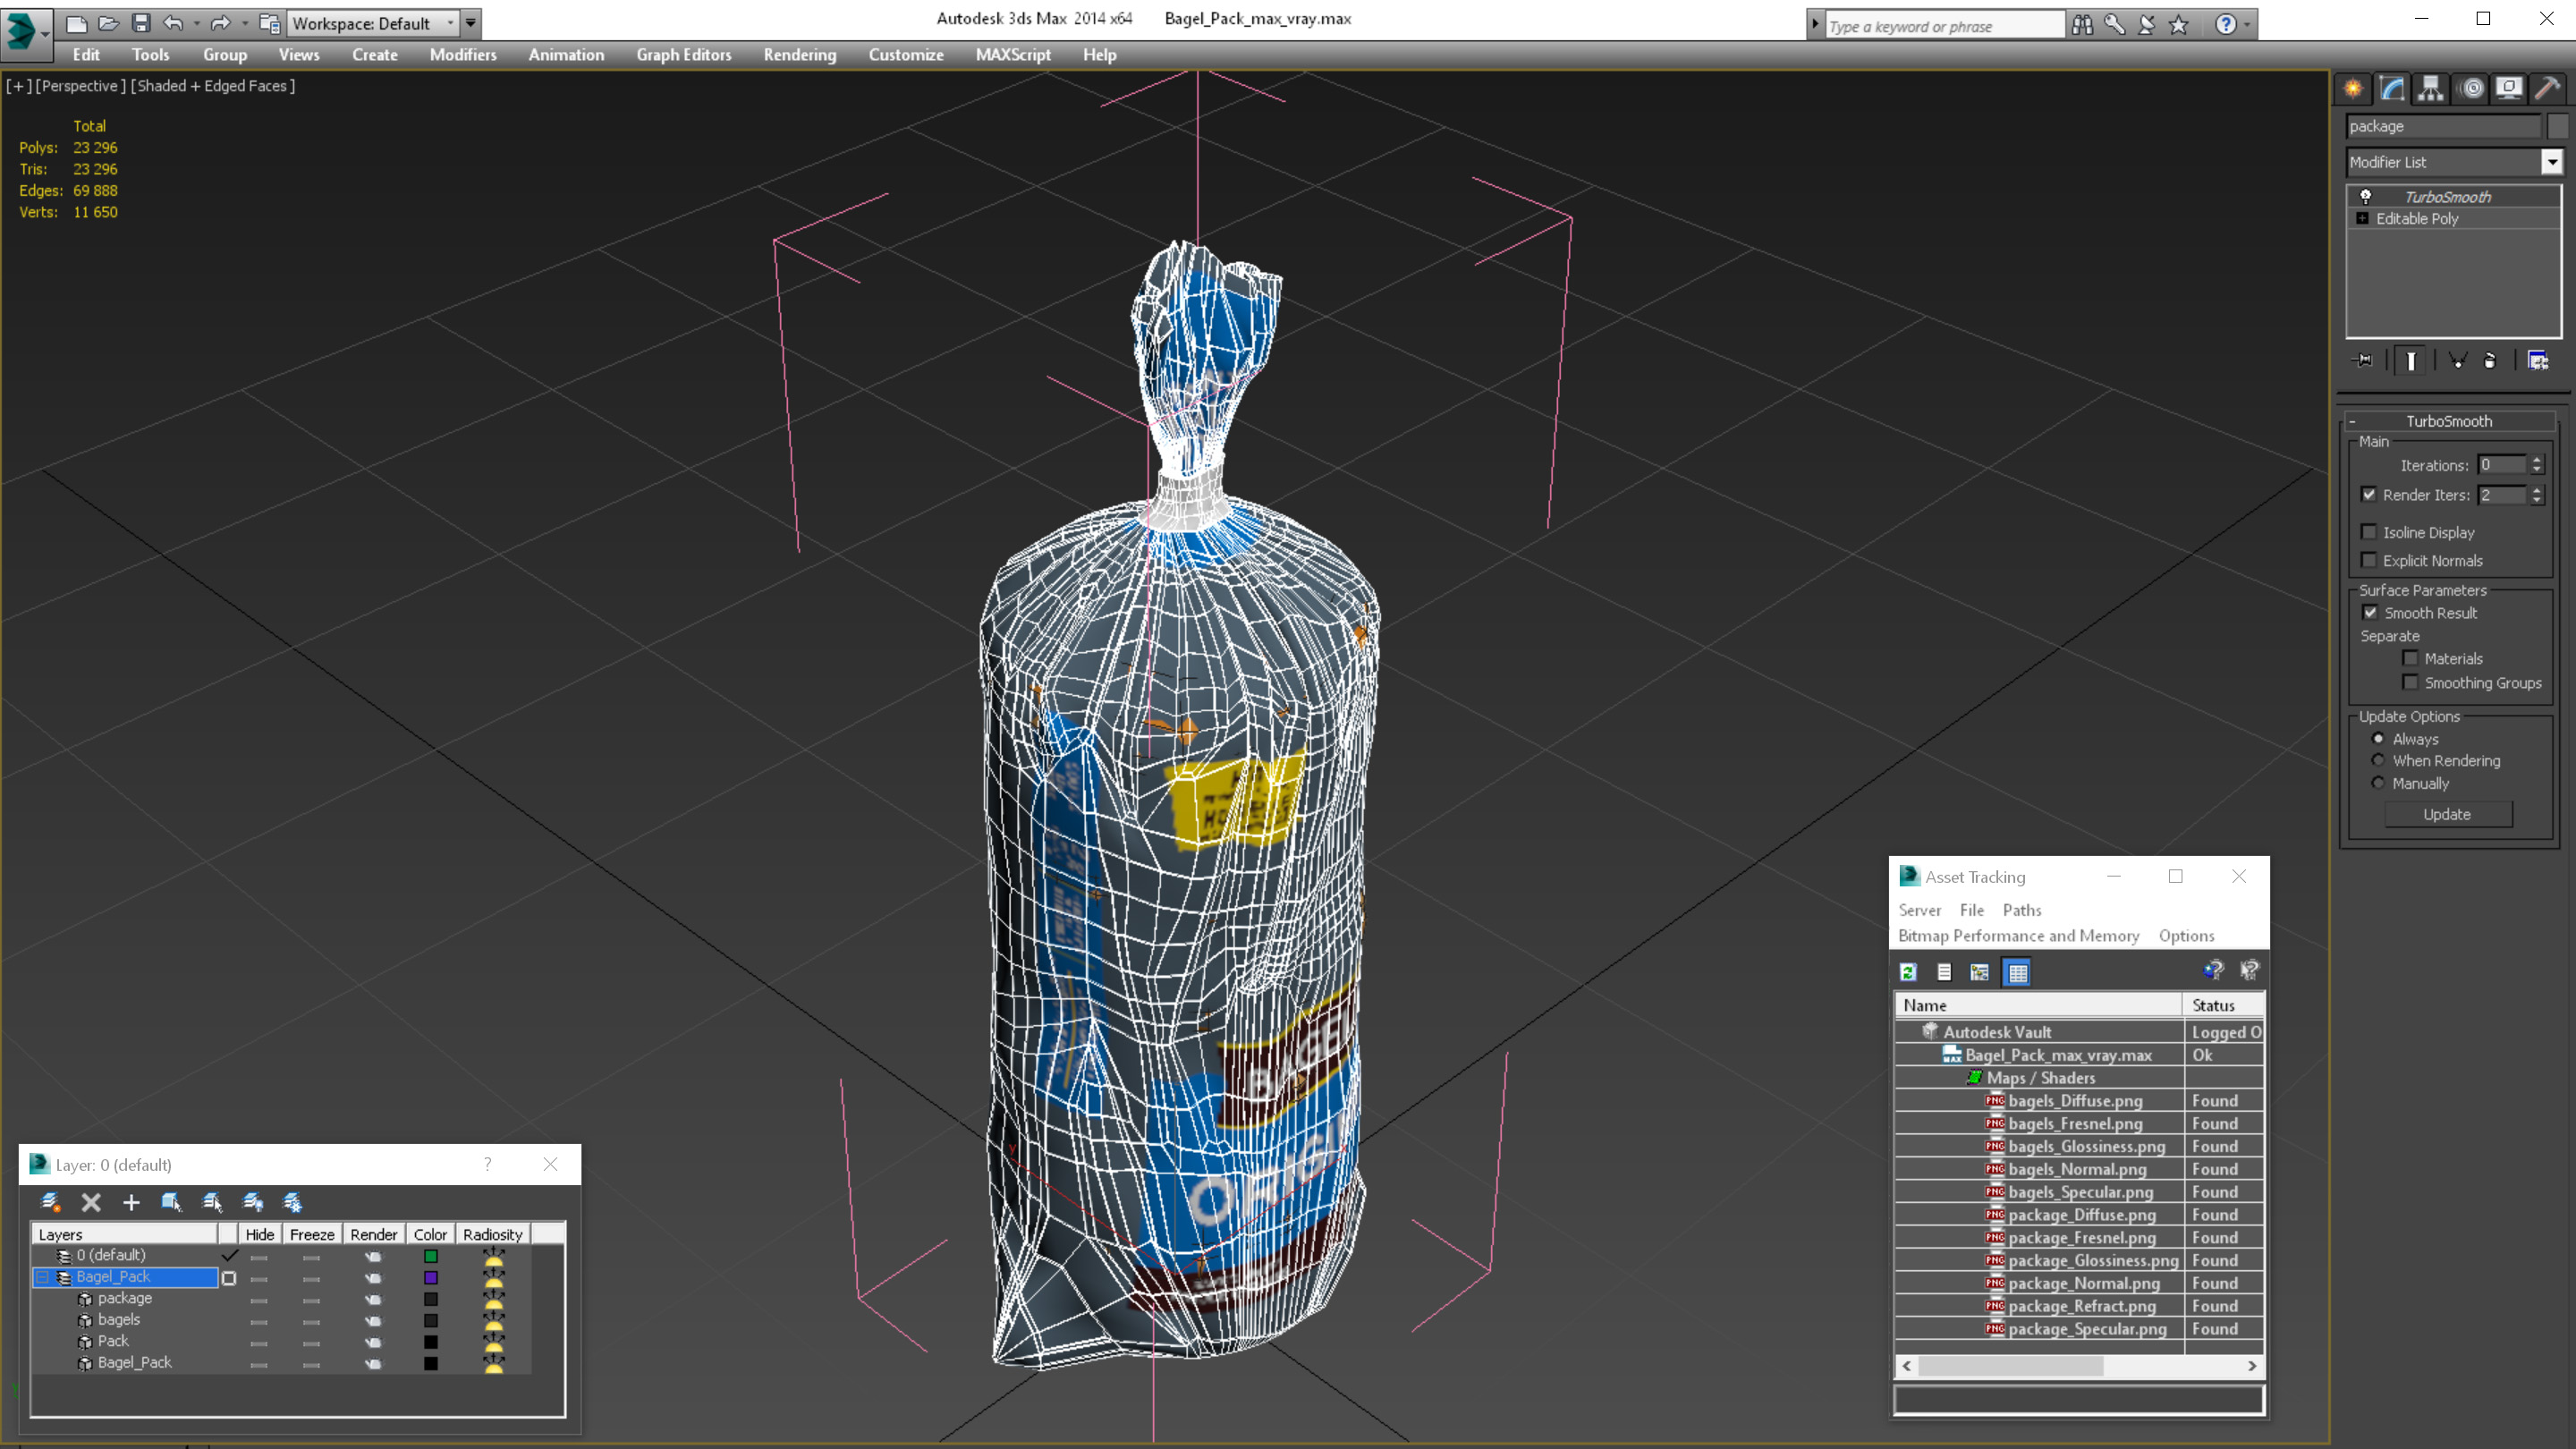This screenshot has height=1449, width=2576.
Task: Increase Iterations spinner value
Action: click(x=2537, y=460)
